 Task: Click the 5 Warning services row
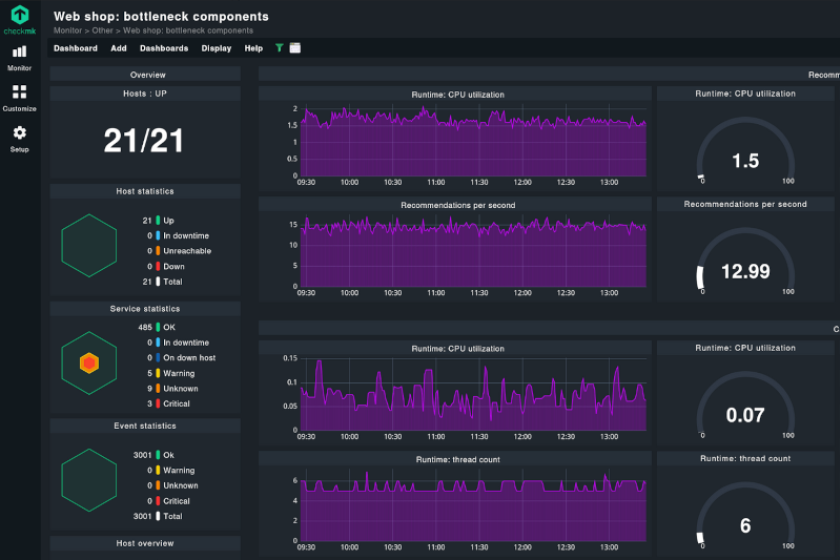171,373
